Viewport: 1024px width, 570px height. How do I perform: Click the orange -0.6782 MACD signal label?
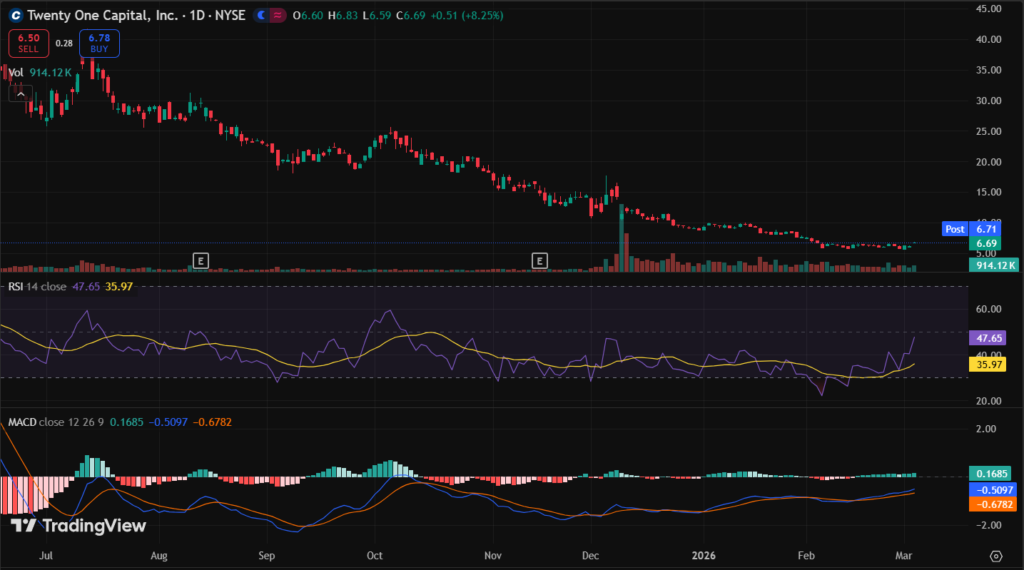pos(992,505)
